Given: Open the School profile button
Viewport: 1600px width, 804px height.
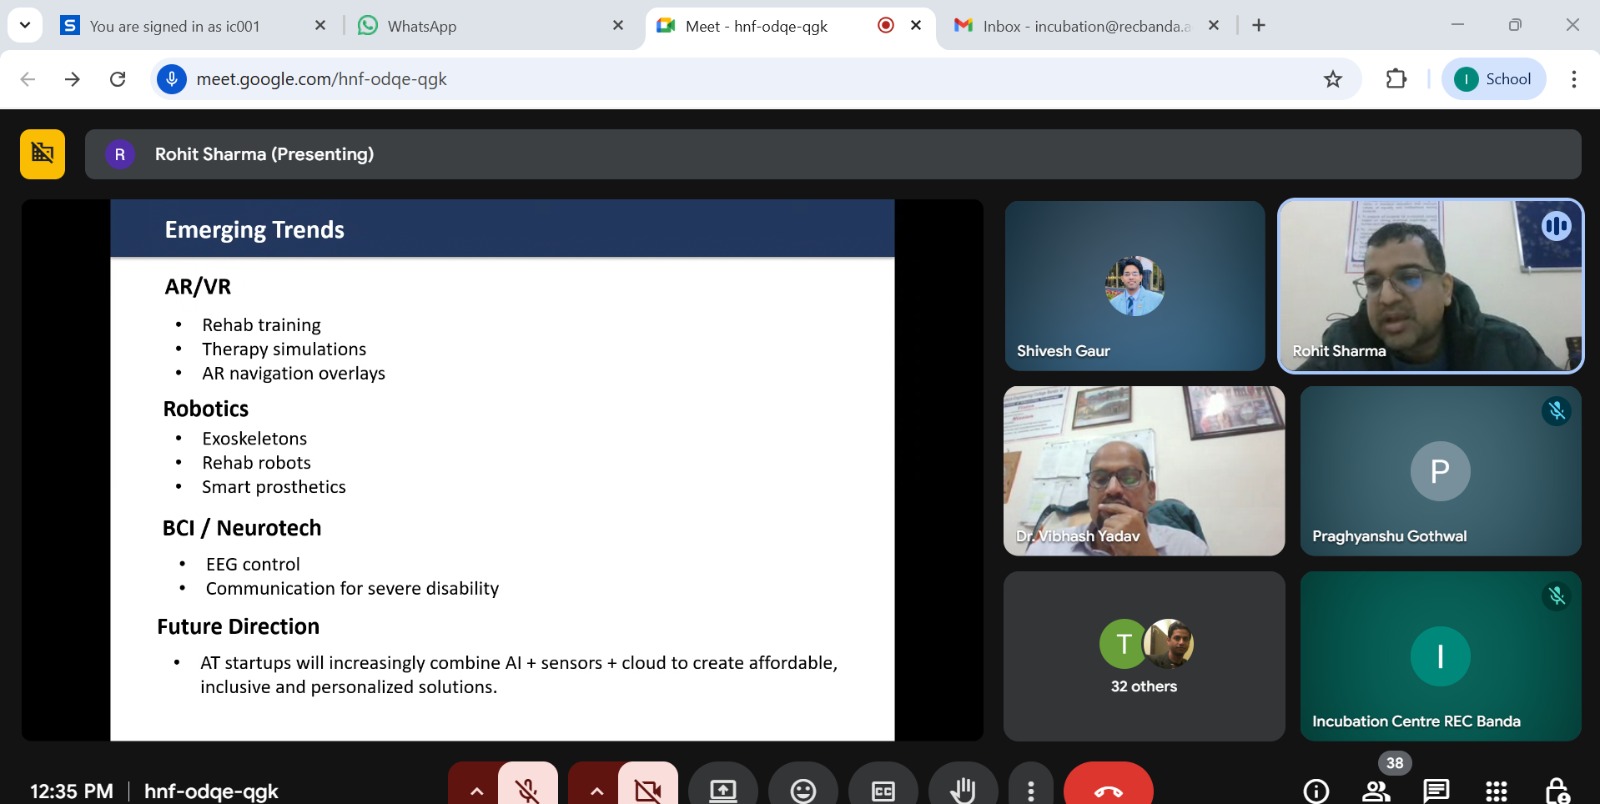Looking at the screenshot, I should pos(1494,79).
